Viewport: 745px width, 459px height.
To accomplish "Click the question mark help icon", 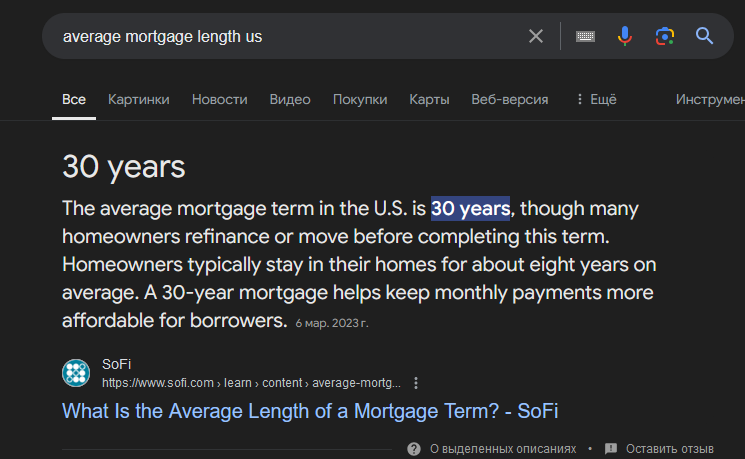I will click(x=414, y=449).
